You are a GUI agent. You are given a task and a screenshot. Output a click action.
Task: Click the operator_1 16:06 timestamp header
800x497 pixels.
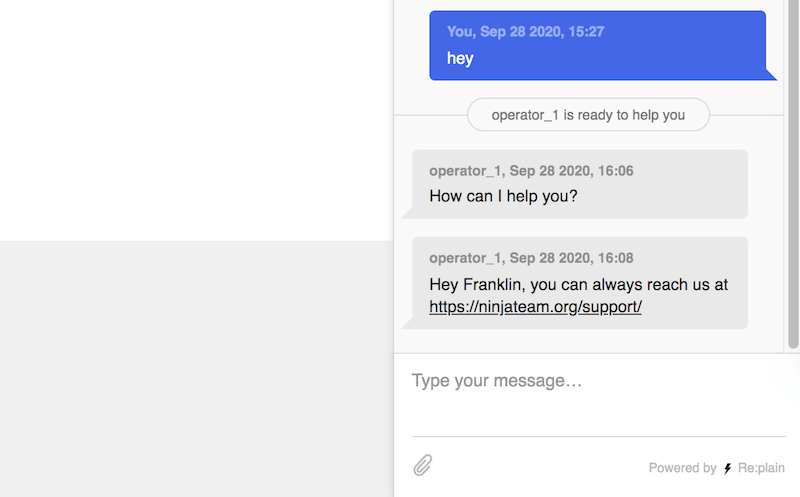(531, 170)
